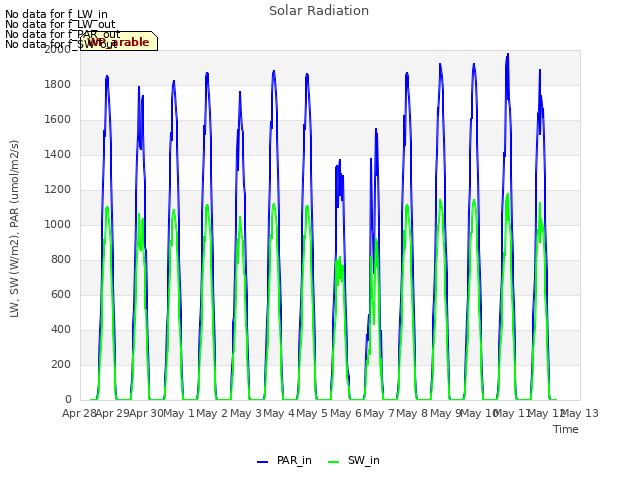Click the 'May 6' x-axis tick label
This screenshot has width=640, height=480.
click(346, 413)
